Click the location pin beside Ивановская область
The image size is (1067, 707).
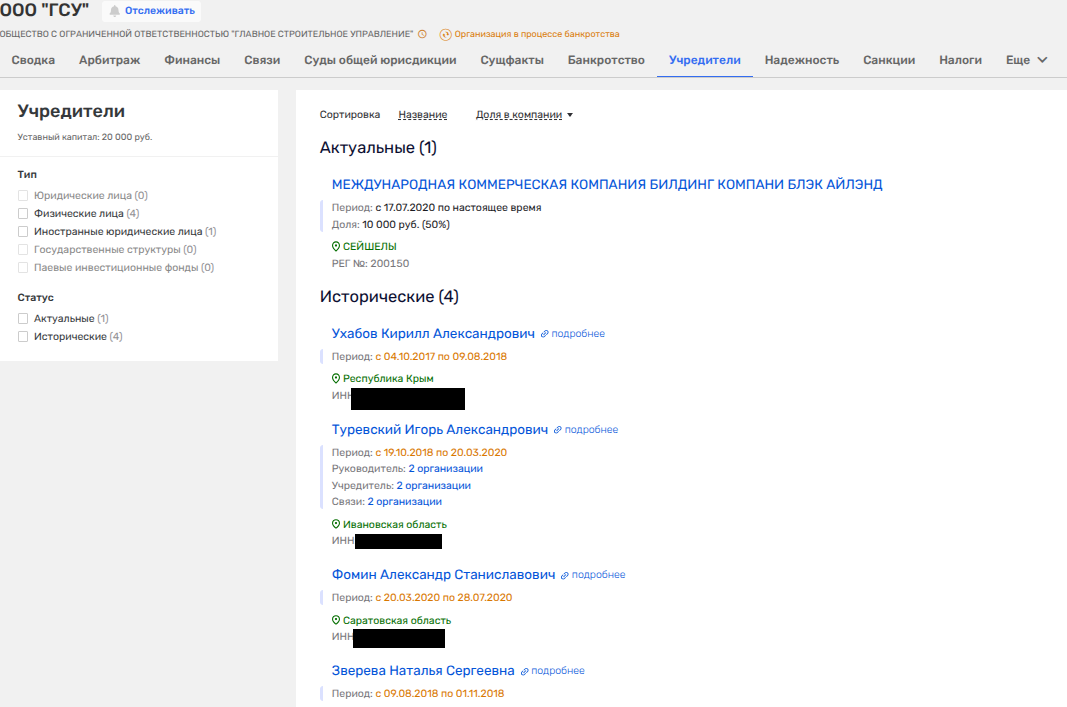336,524
